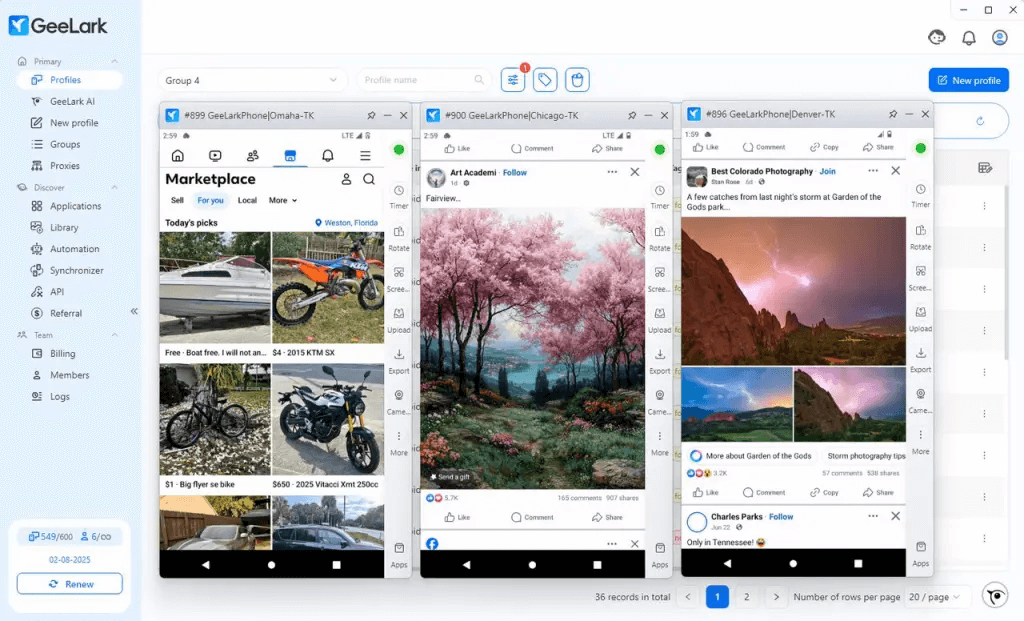Click the tag icon in toolbar
The height and width of the screenshot is (621, 1024).
544,80
